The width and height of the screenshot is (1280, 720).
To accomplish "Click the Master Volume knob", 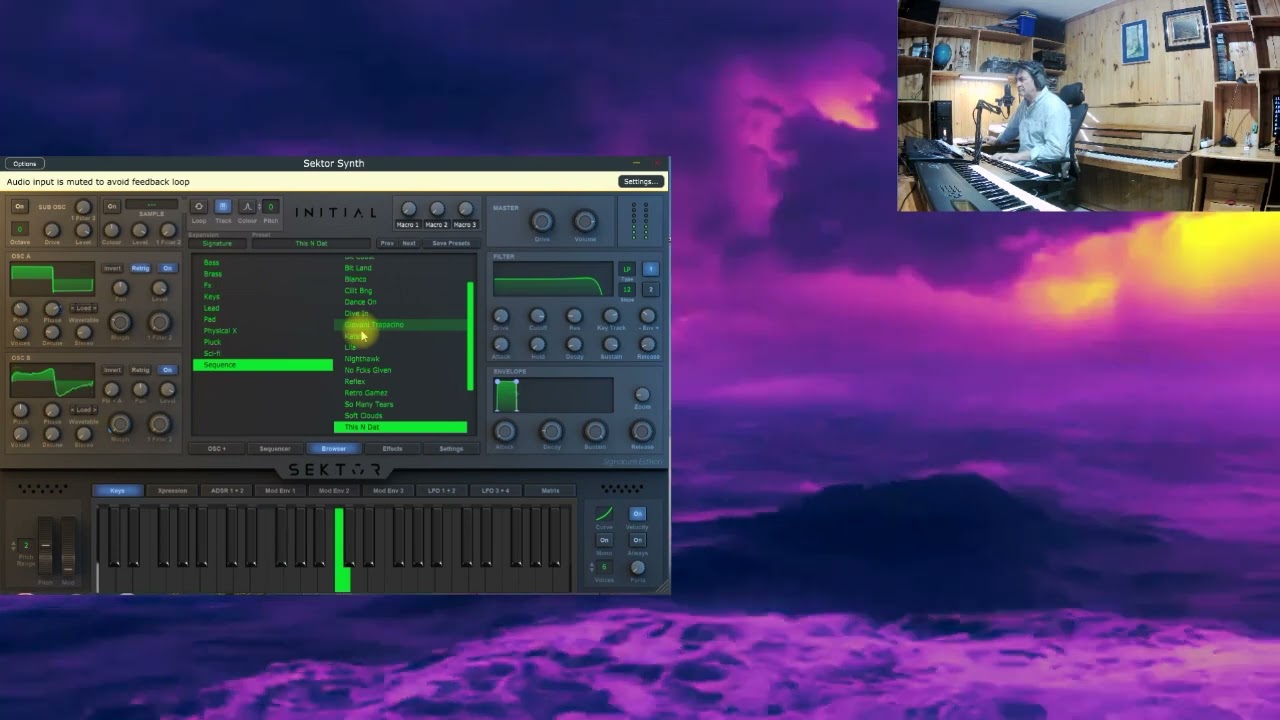I will tap(585, 221).
